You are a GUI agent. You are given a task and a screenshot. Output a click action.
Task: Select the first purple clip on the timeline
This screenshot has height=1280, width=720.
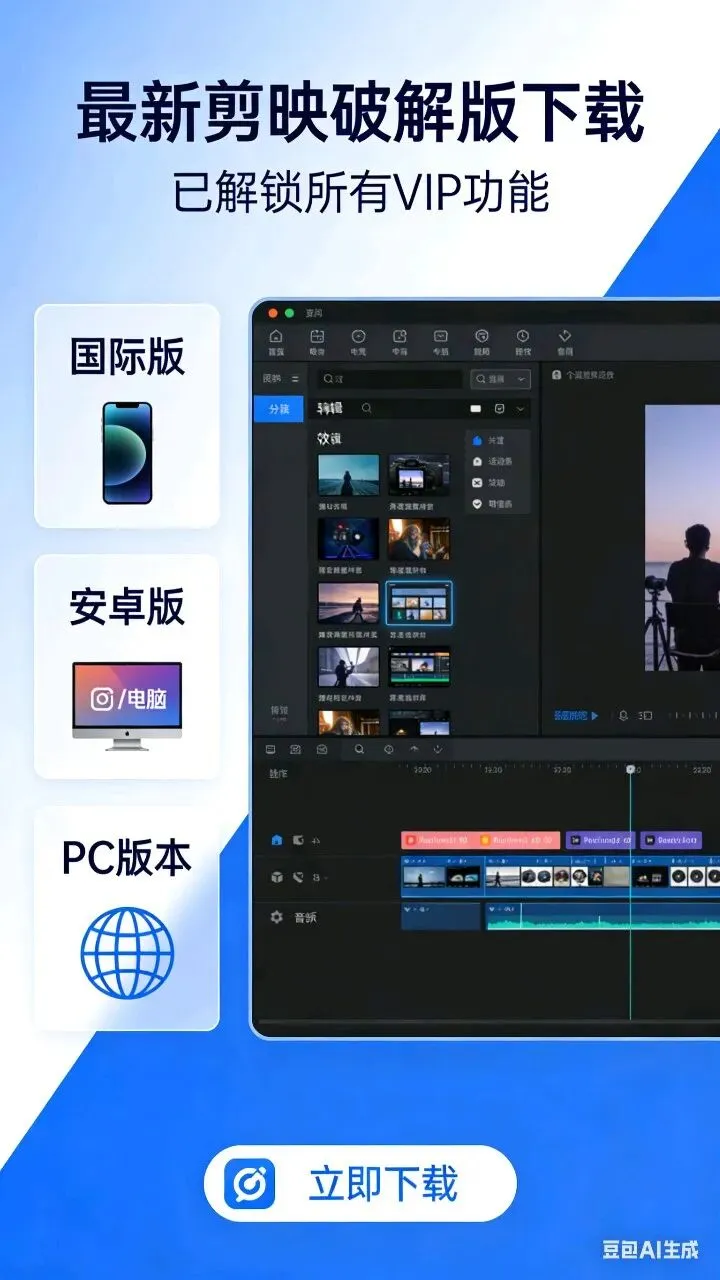point(600,841)
